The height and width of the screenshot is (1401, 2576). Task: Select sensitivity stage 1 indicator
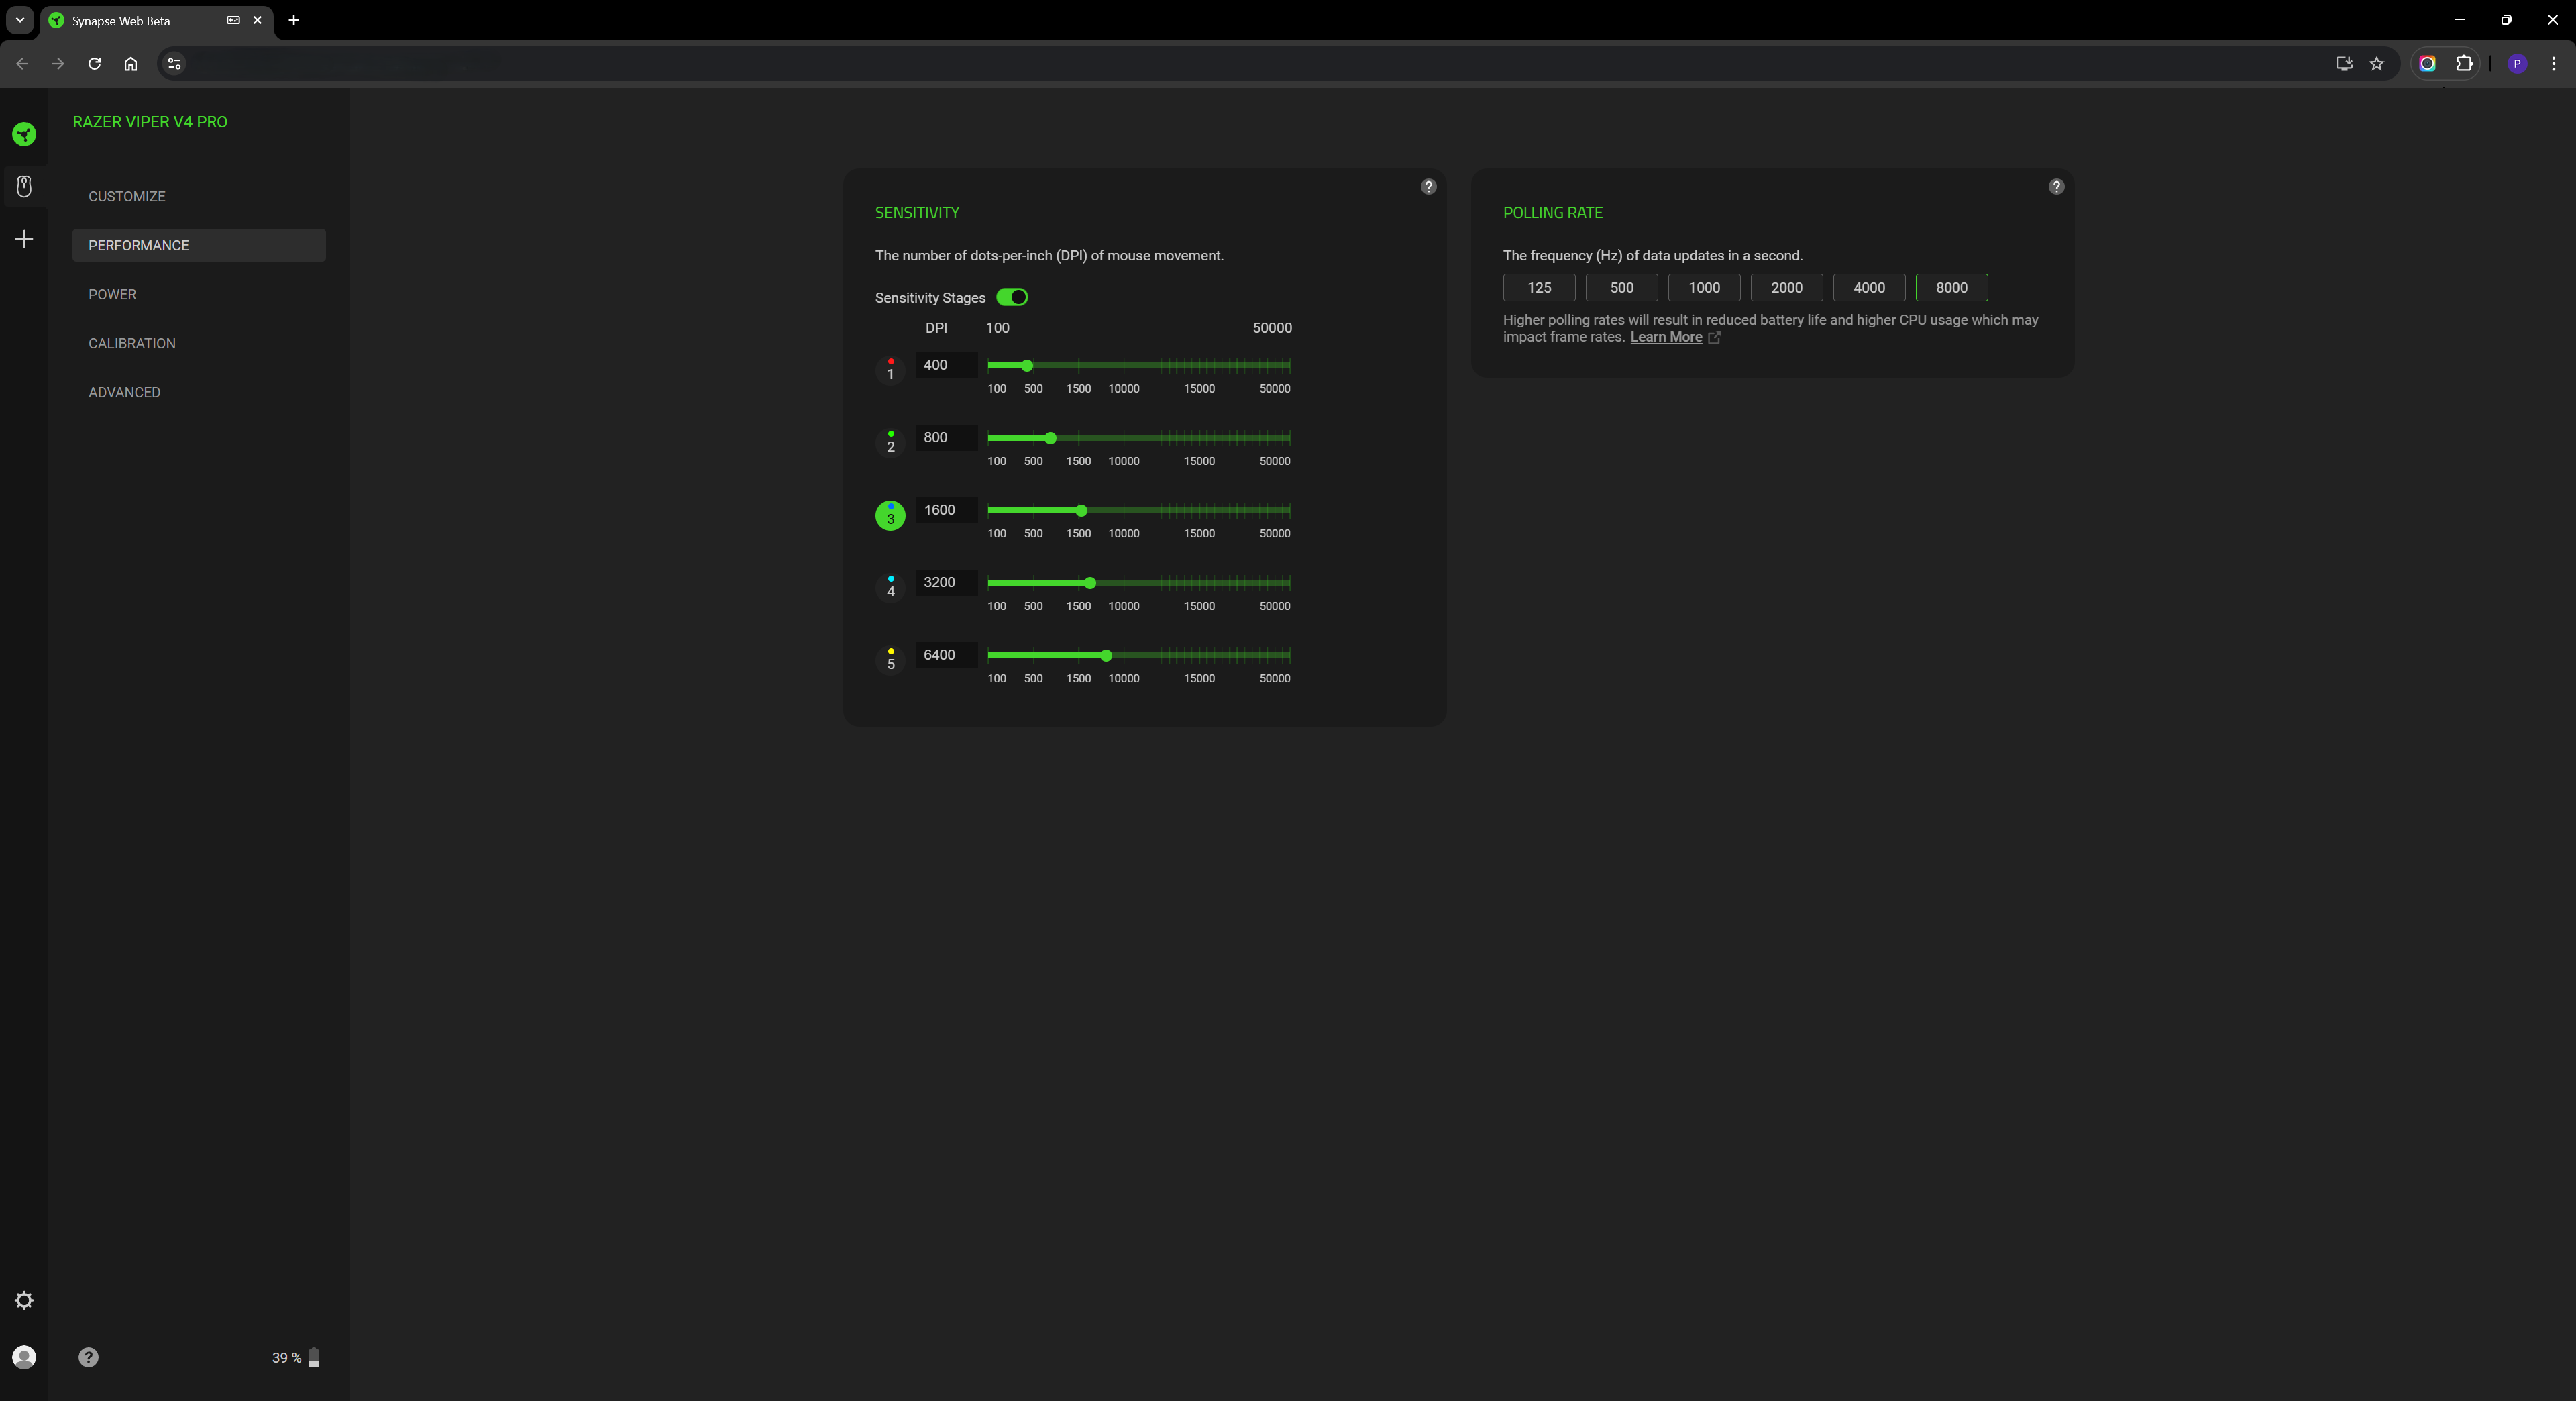pos(890,370)
